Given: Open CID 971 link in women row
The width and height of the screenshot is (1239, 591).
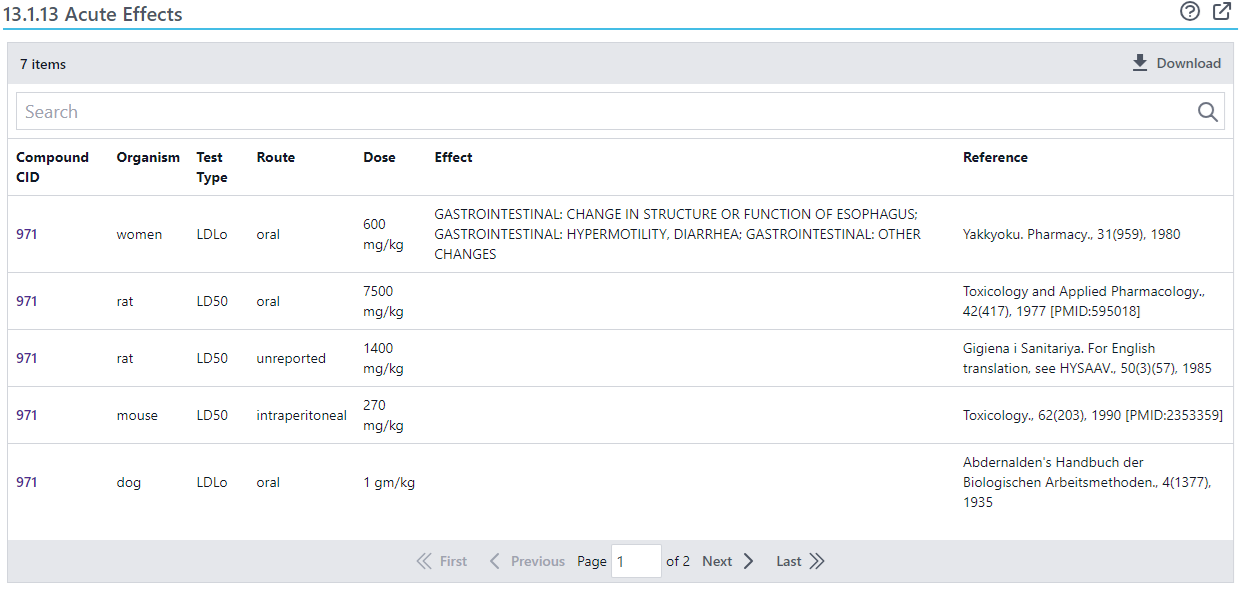Looking at the screenshot, I should pyautogui.click(x=27, y=234).
